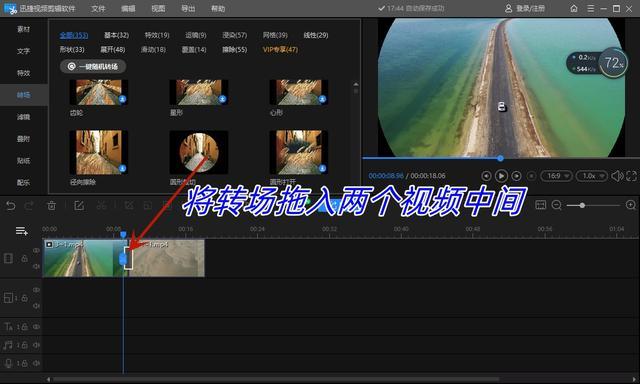This screenshot has height=384, width=640.
Task: Open the 导出 menu
Action: 188,9
